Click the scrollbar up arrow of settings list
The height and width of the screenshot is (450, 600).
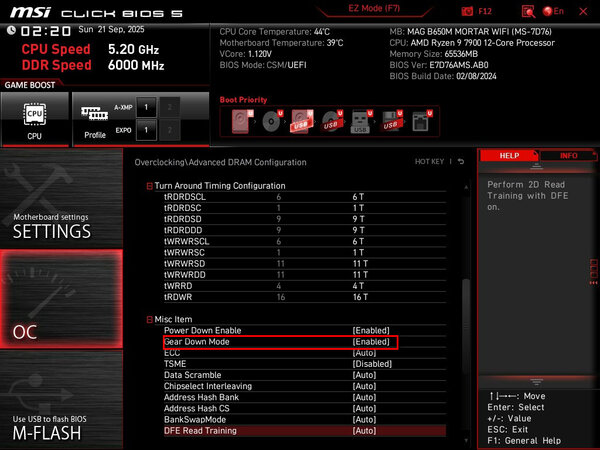(466, 187)
